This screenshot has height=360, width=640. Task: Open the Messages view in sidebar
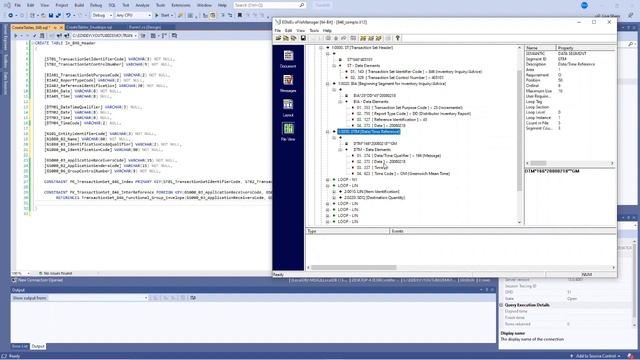point(288,83)
